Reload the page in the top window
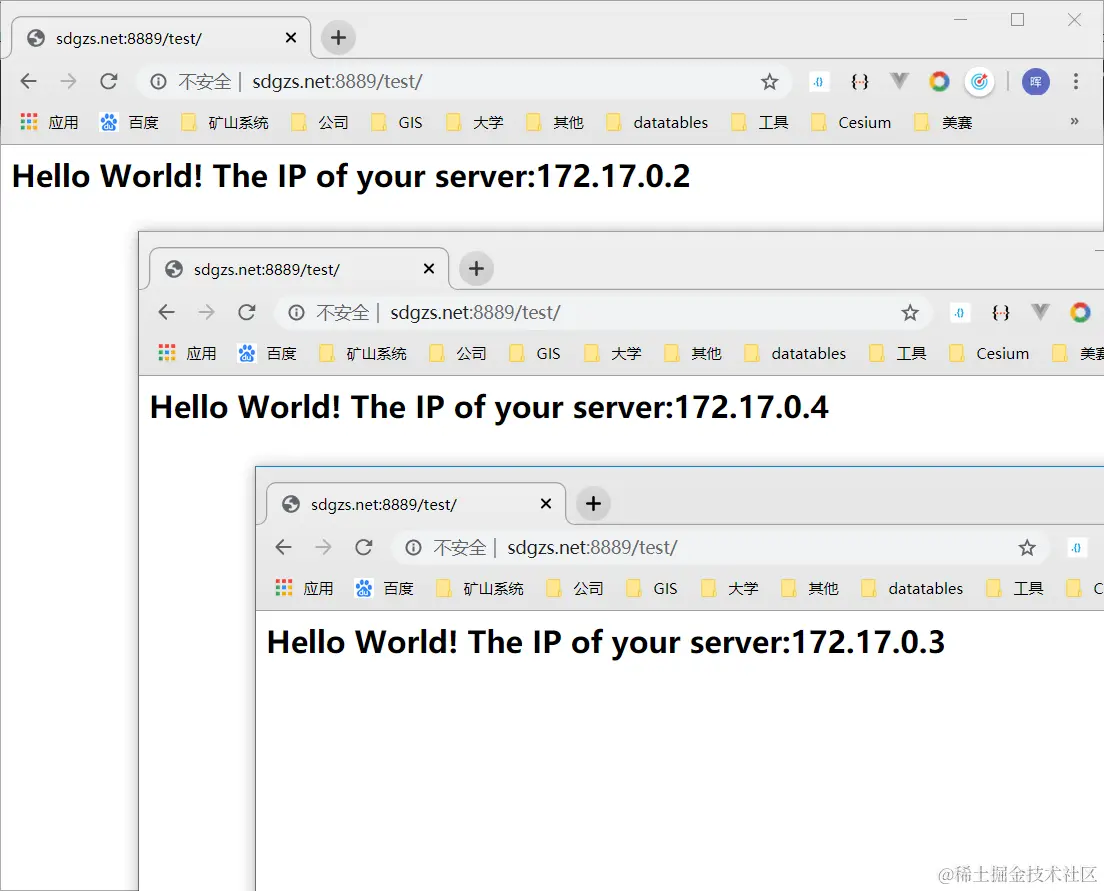This screenshot has width=1104, height=891. tap(108, 82)
